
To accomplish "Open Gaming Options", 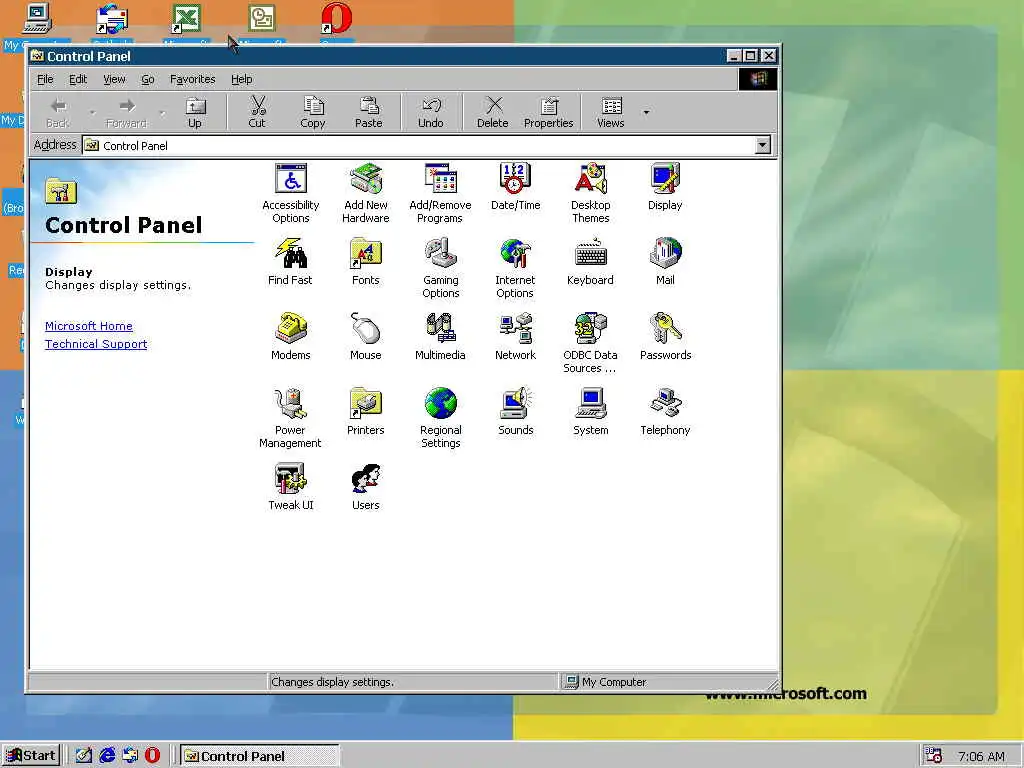I will coord(440,268).
